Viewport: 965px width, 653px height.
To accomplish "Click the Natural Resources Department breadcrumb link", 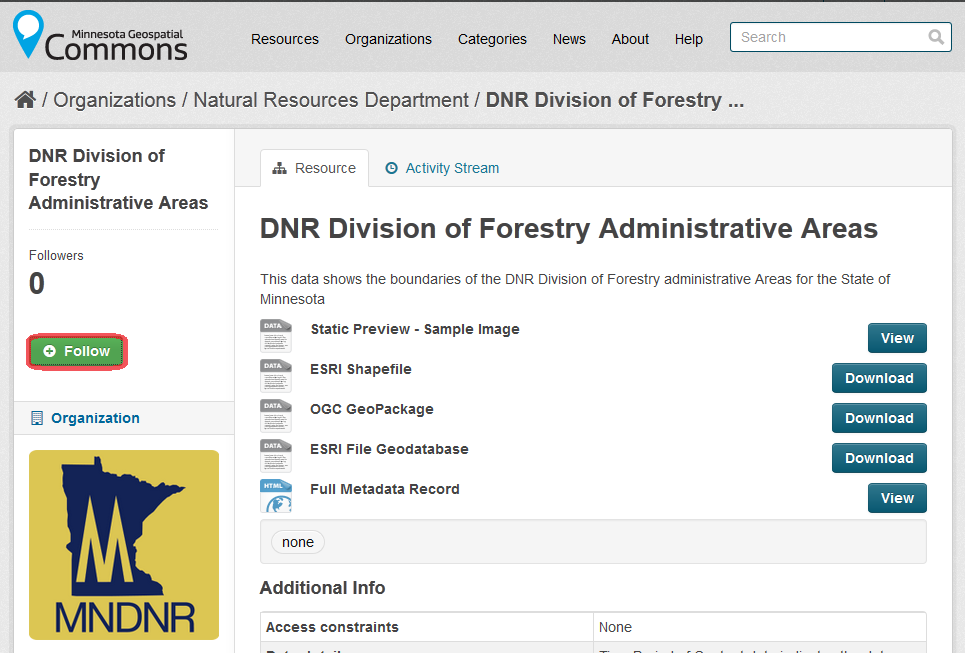I will [331, 100].
